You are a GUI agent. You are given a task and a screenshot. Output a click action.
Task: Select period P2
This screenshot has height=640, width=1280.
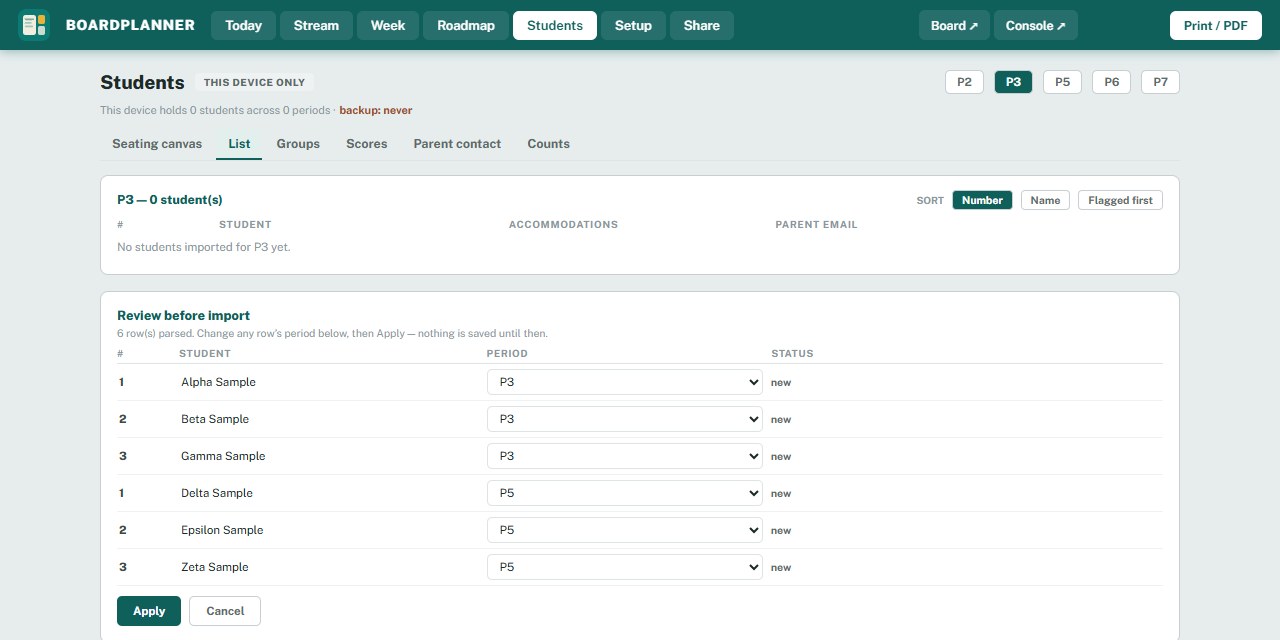coord(964,82)
